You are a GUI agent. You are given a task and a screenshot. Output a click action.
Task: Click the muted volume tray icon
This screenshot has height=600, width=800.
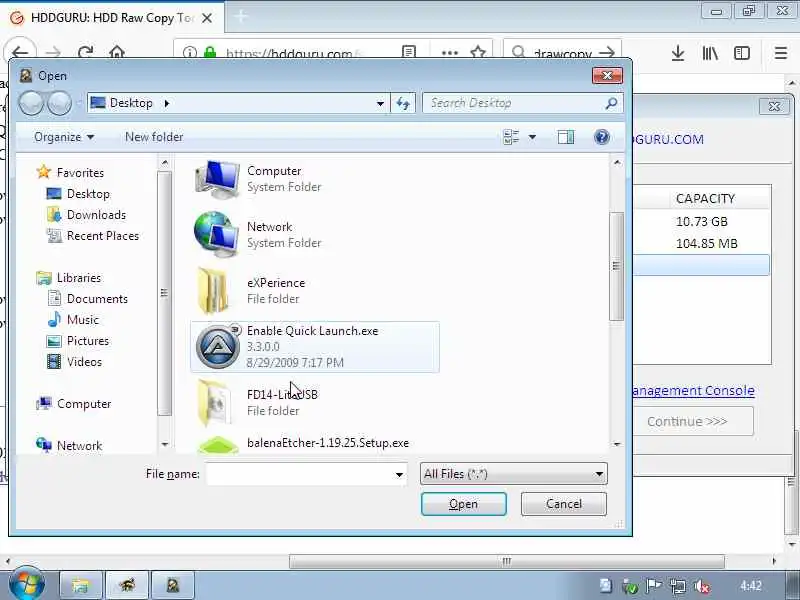point(702,586)
